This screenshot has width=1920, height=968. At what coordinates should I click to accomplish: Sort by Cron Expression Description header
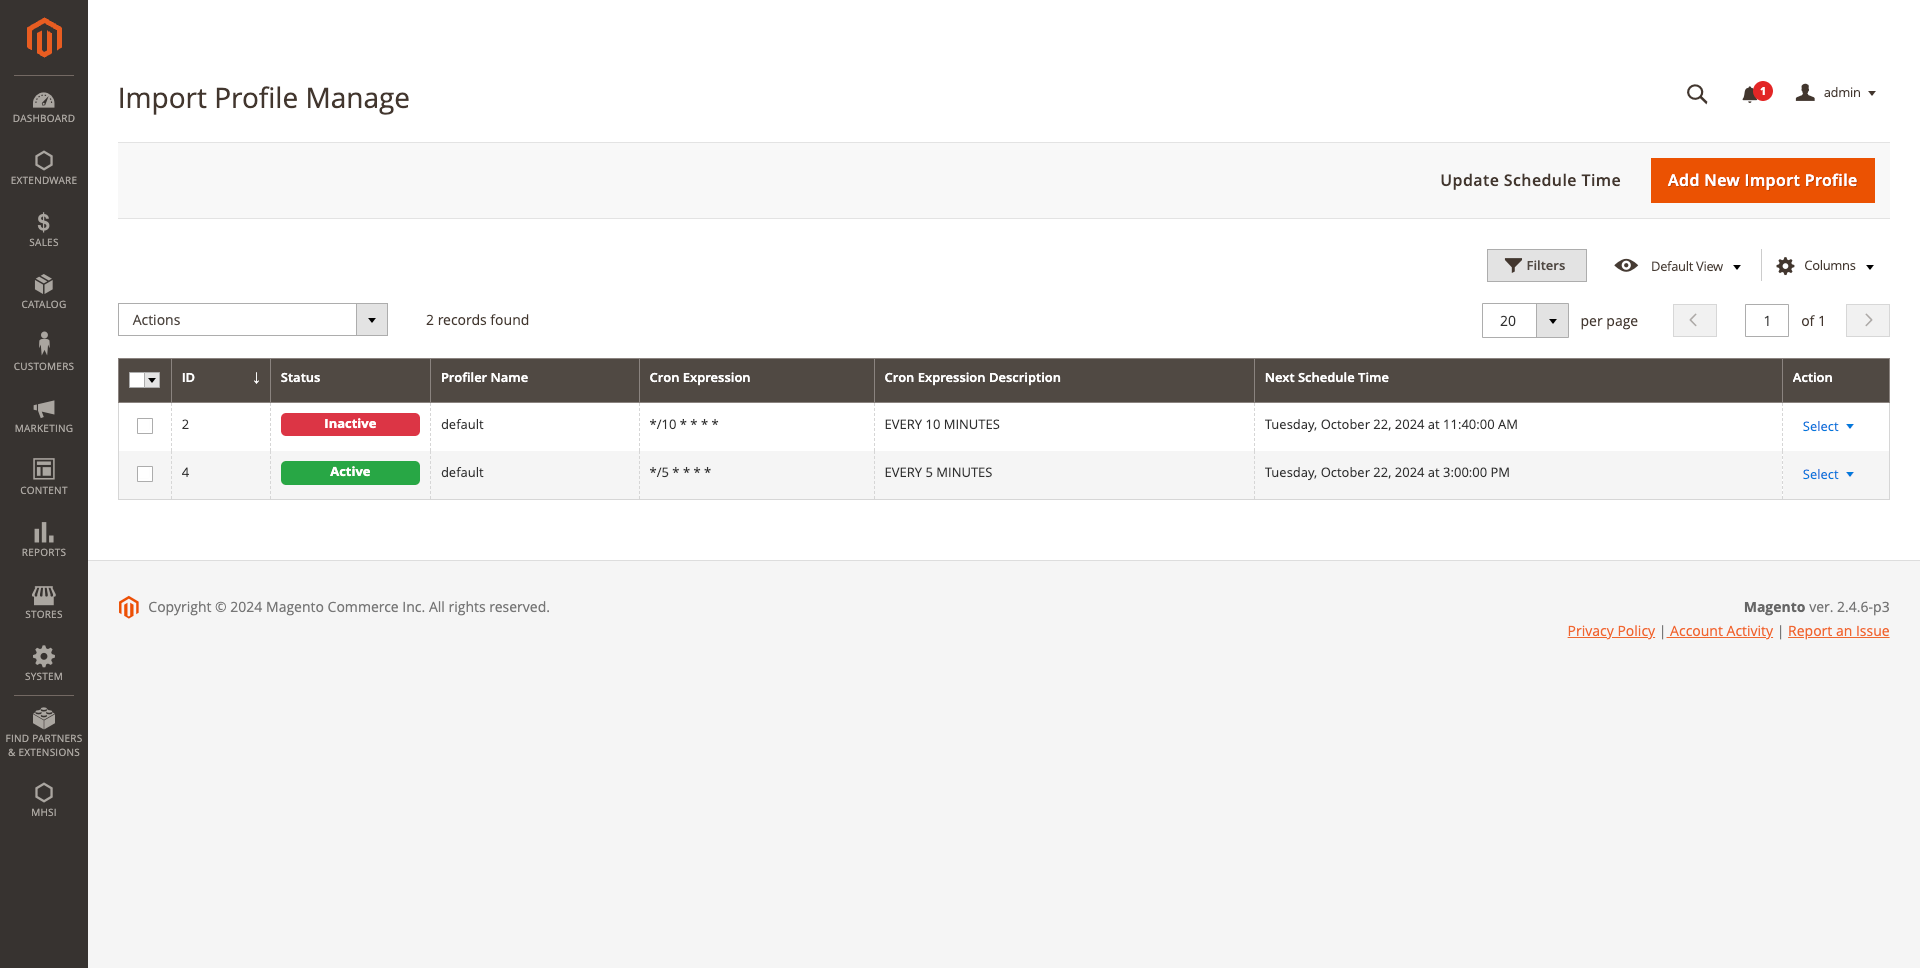1064,378
